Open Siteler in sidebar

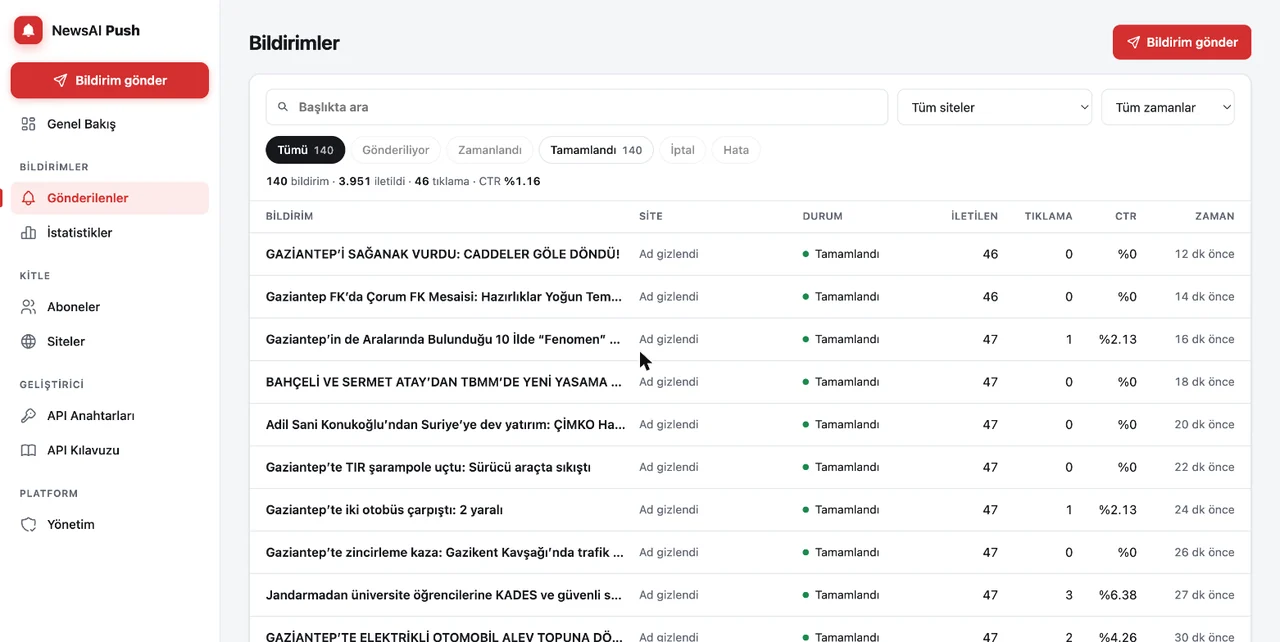[110, 342]
